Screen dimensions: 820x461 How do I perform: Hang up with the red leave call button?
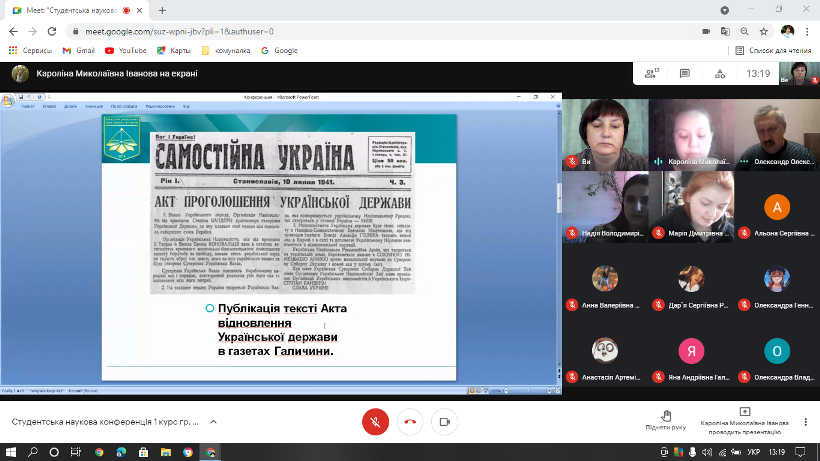tap(411, 421)
